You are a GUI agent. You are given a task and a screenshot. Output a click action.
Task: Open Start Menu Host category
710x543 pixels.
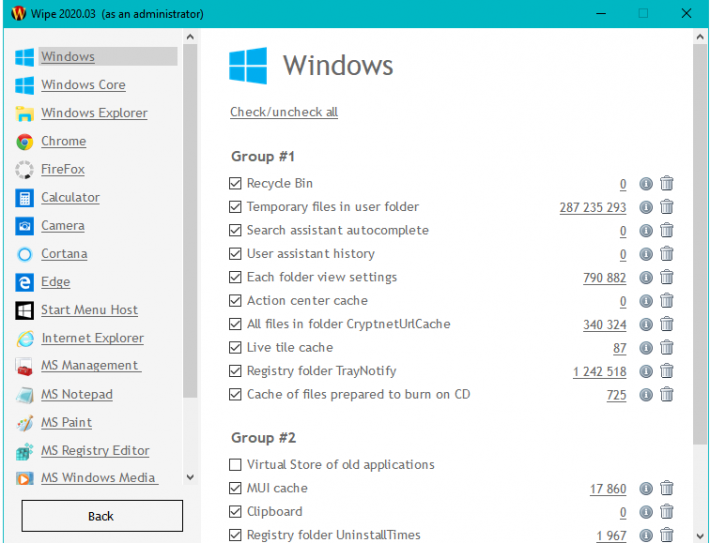90,310
